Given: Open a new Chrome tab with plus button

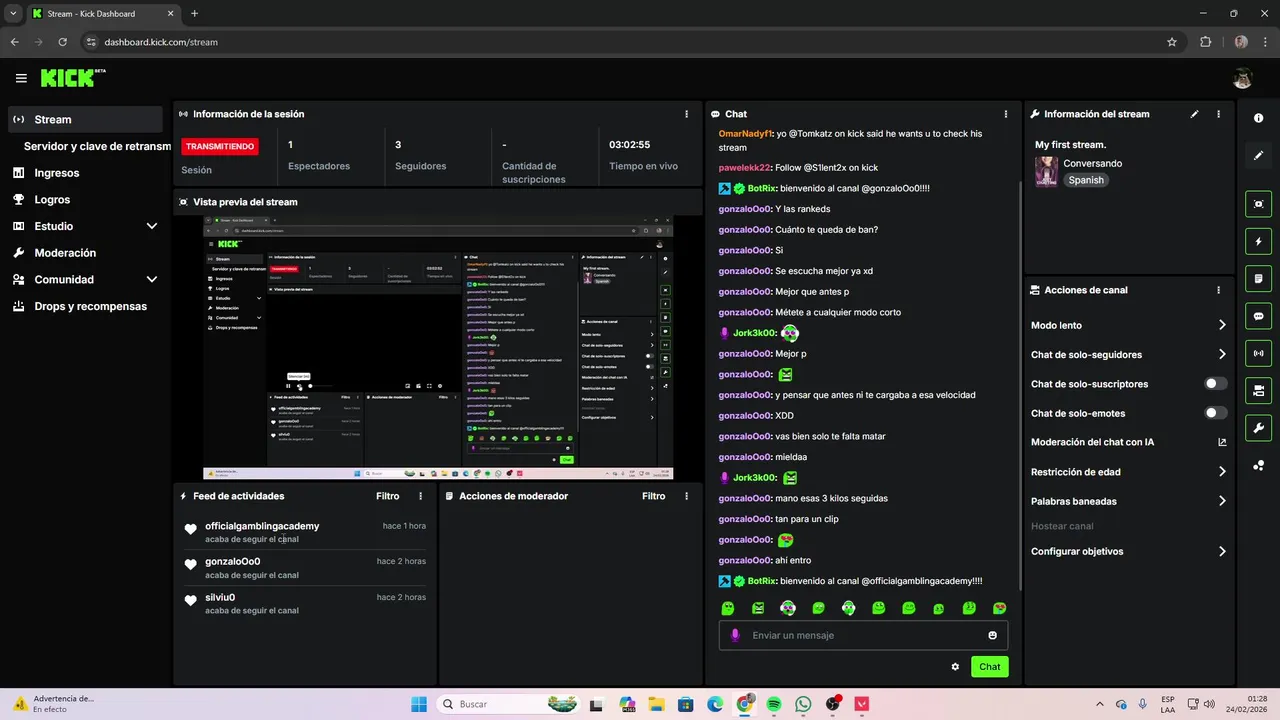Looking at the screenshot, I should 194,13.
